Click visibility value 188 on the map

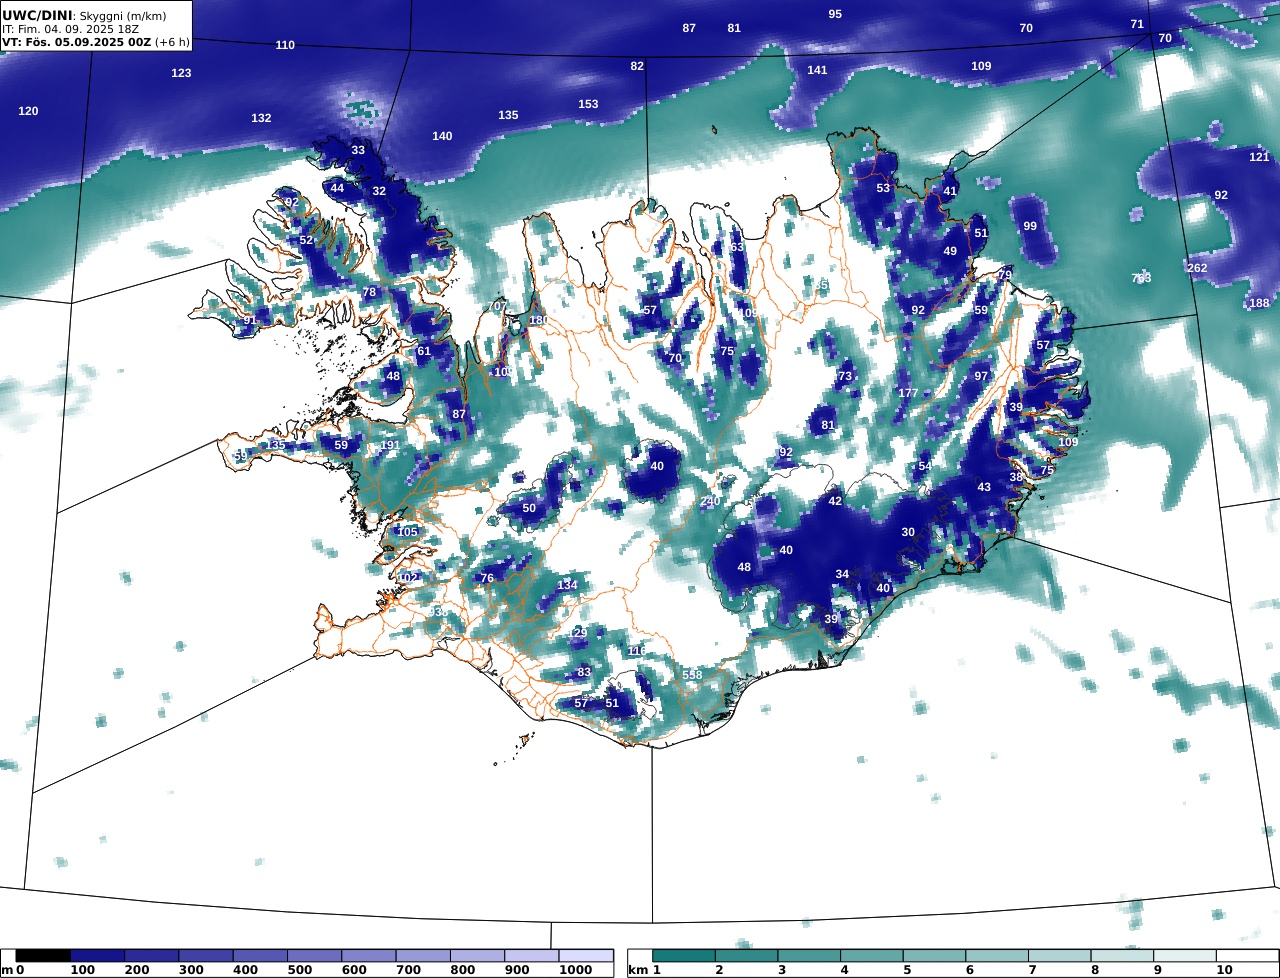tap(1259, 303)
